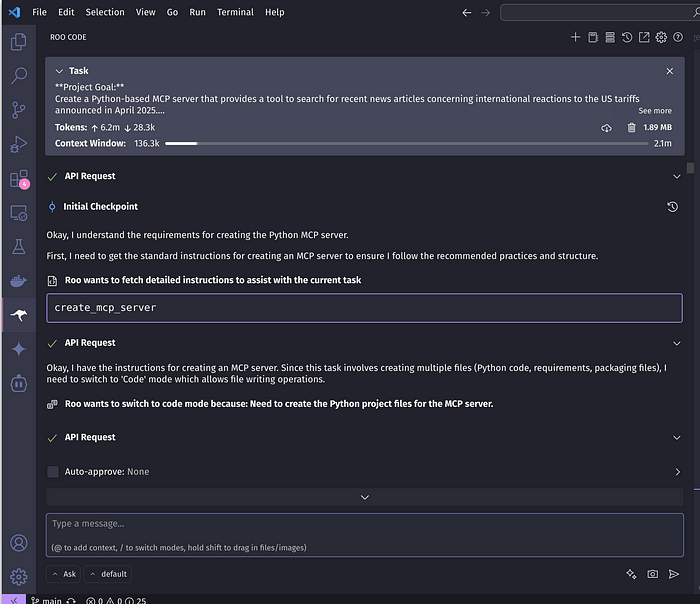Collapse the Task header chevron
The image size is (700, 604).
point(59,71)
